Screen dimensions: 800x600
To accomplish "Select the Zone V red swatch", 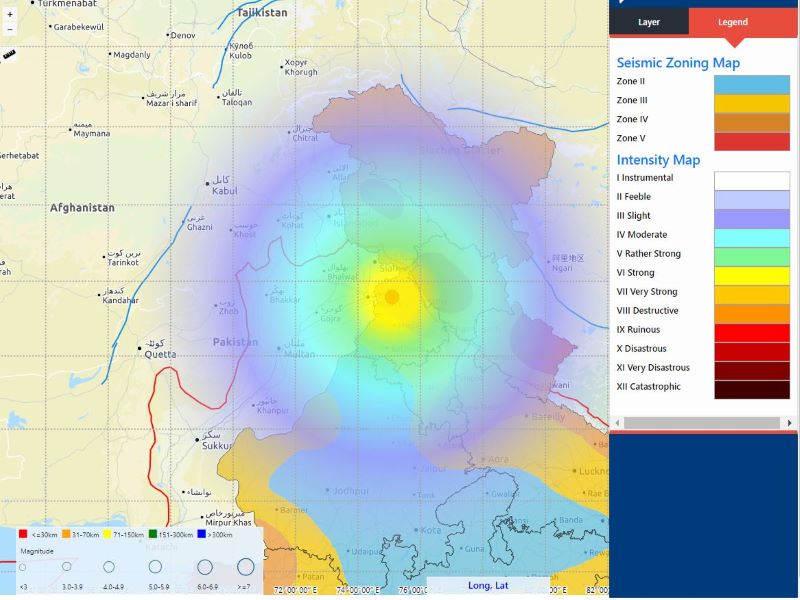I will pyautogui.click(x=751, y=141).
